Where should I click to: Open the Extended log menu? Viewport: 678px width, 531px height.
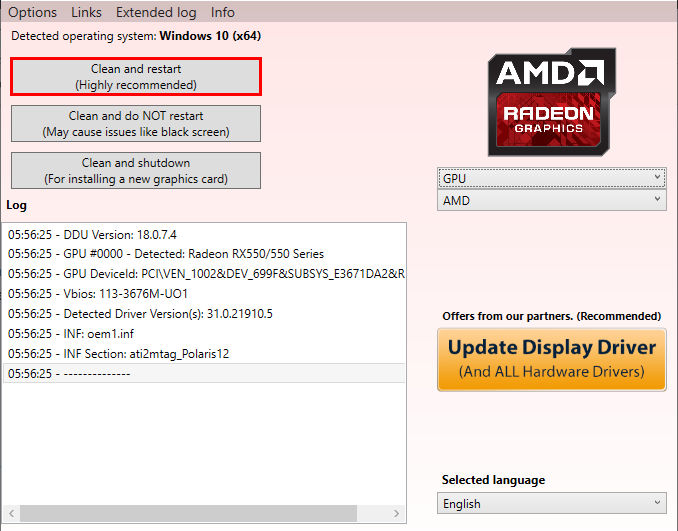pos(156,12)
